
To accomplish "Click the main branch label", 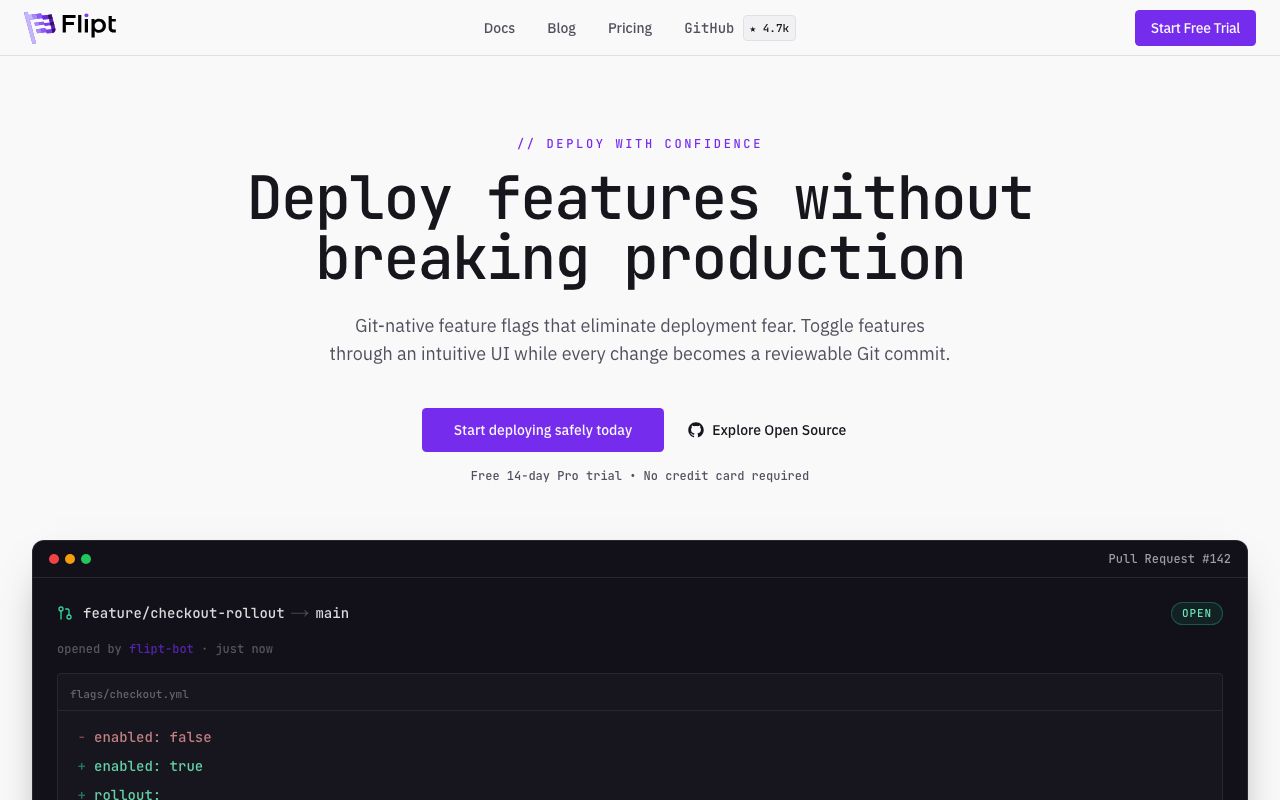I will (x=332, y=613).
